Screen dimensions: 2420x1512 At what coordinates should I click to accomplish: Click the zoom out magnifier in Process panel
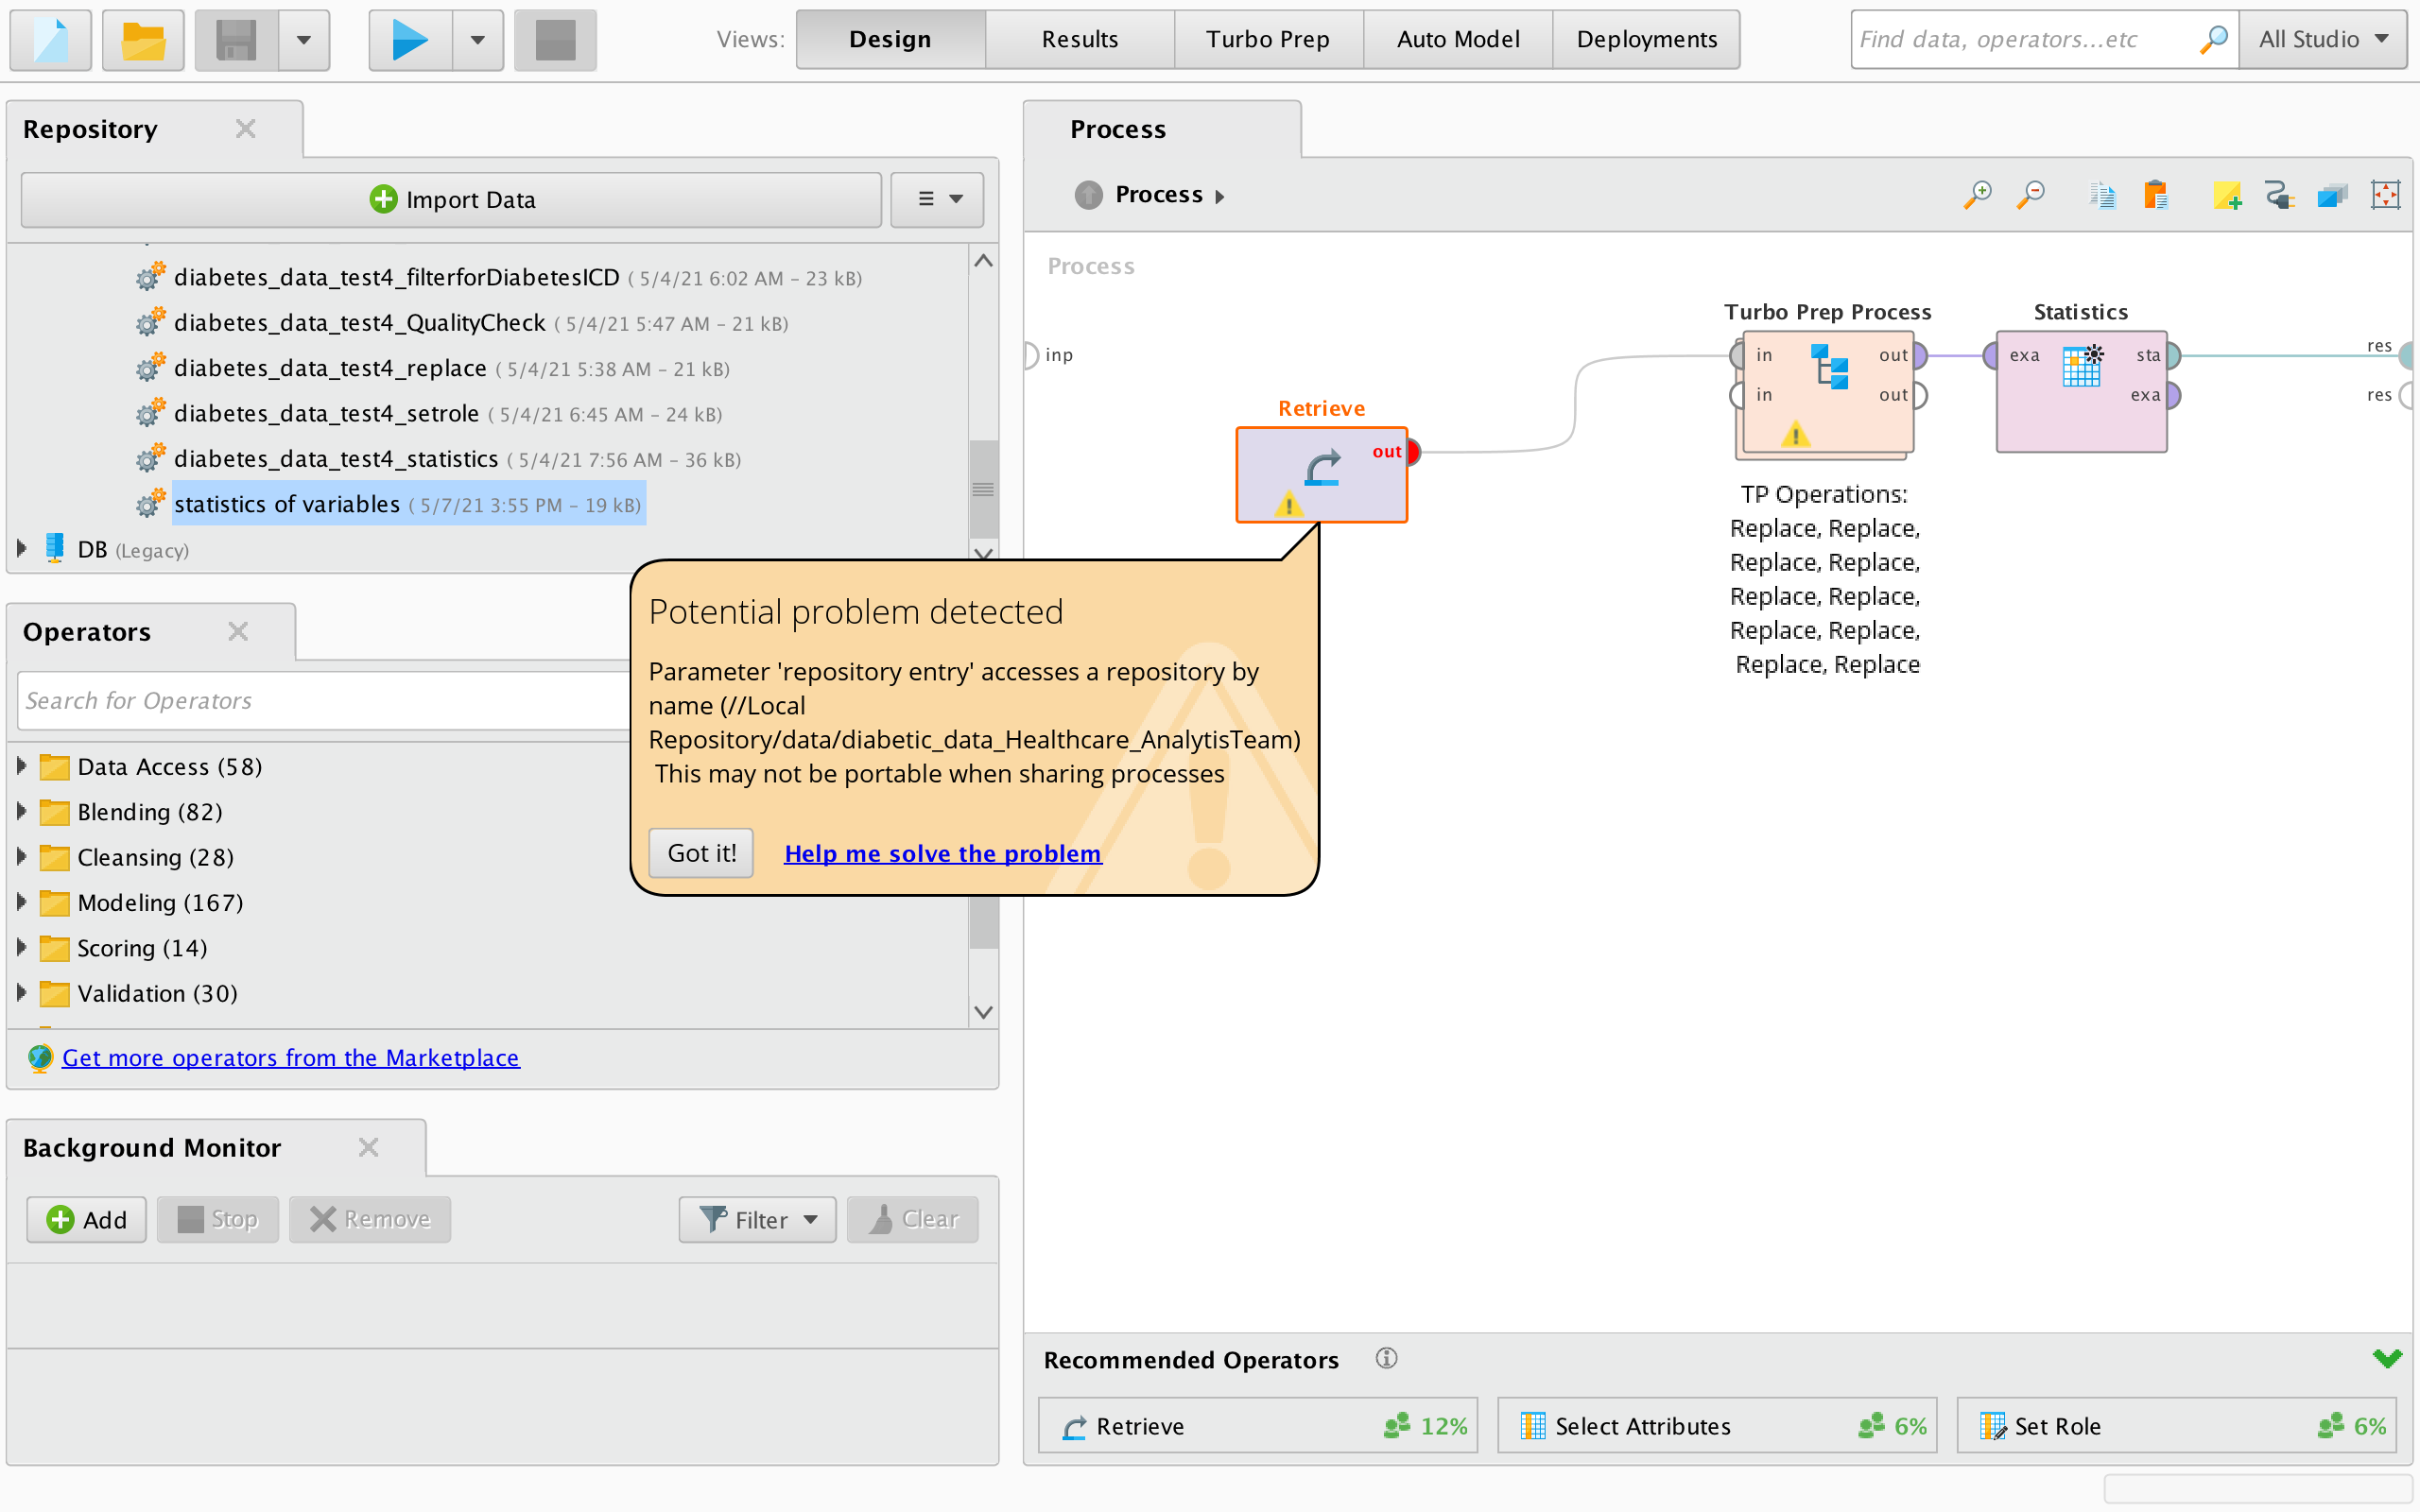point(2030,195)
